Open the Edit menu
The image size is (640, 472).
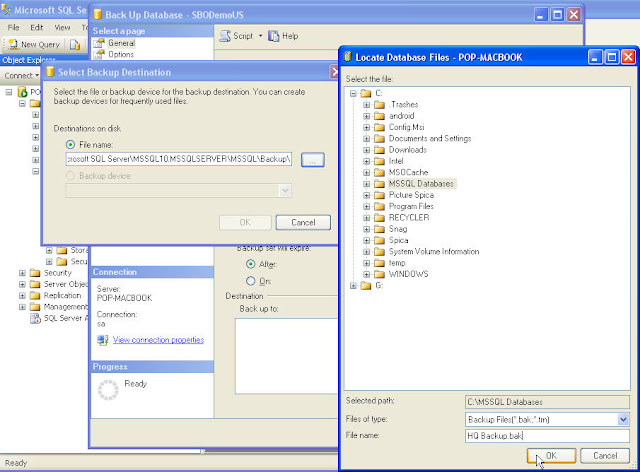[36, 27]
